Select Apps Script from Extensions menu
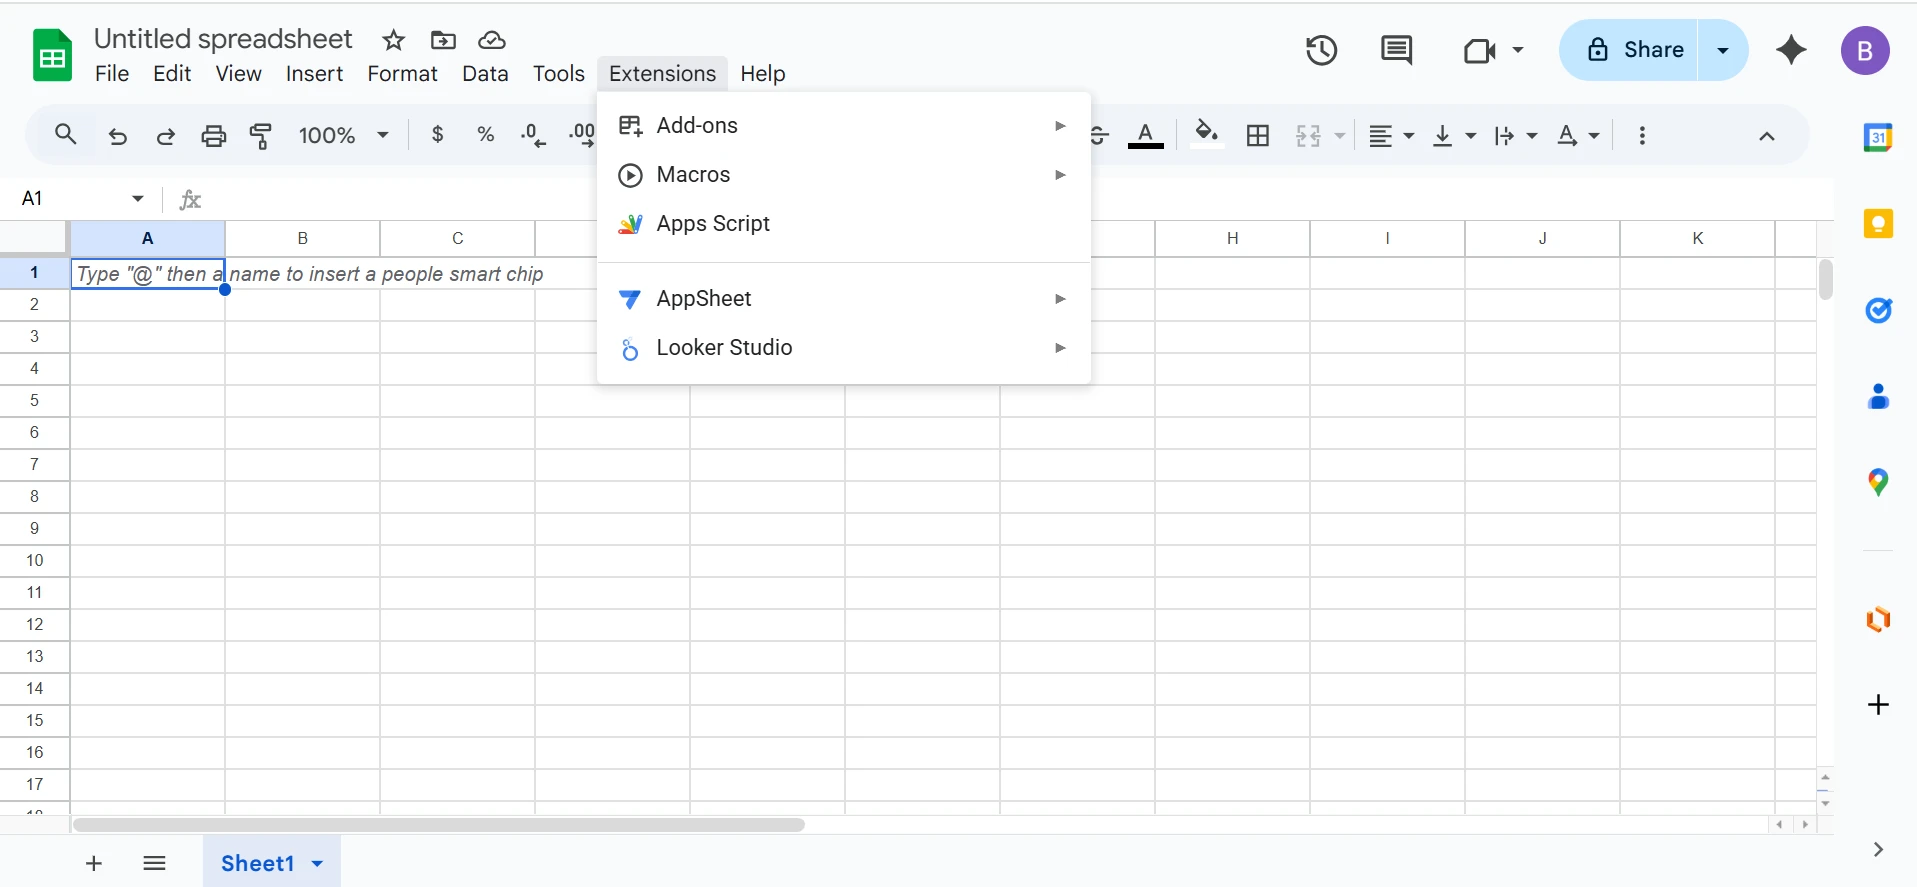This screenshot has width=1917, height=887. pyautogui.click(x=712, y=224)
